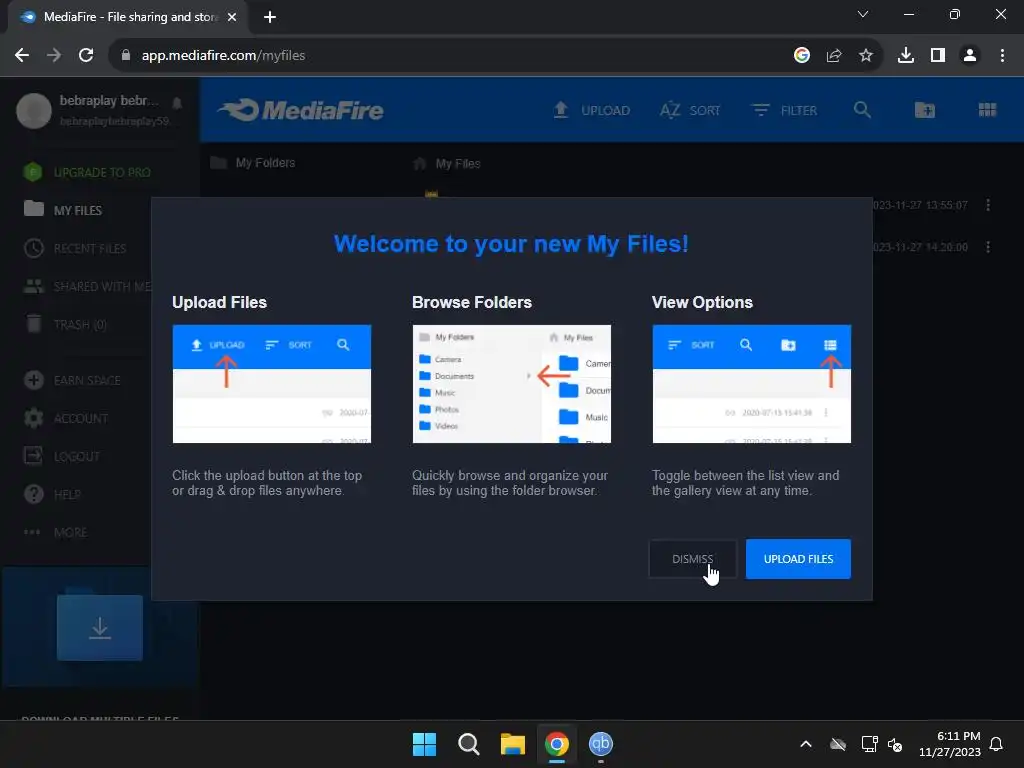Open File Explorer from taskbar

click(513, 744)
